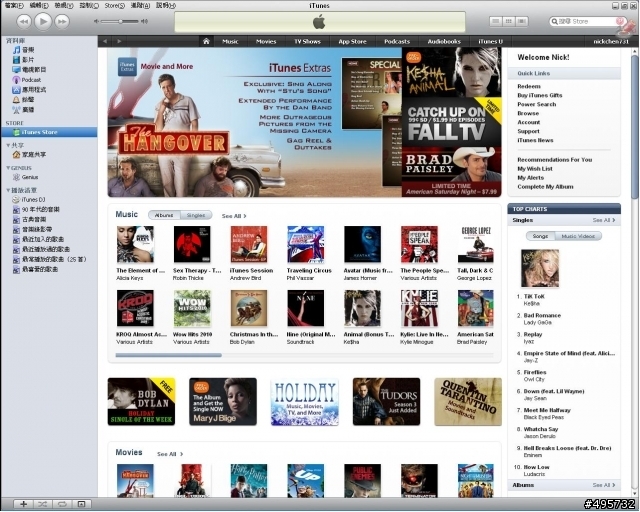640x512 pixels.
Task: Switch Top Charts to Songs
Action: [x=540, y=236]
